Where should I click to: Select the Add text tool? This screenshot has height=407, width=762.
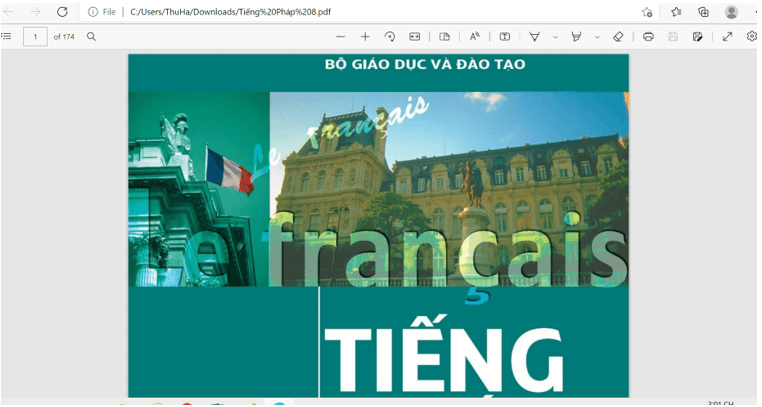point(505,36)
